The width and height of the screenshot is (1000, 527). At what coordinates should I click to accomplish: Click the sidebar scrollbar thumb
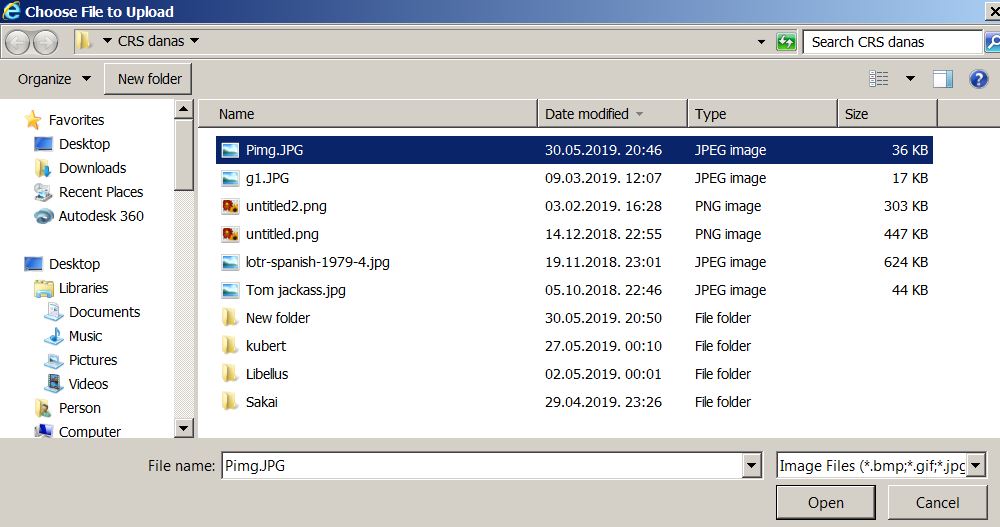pyautogui.click(x=184, y=155)
